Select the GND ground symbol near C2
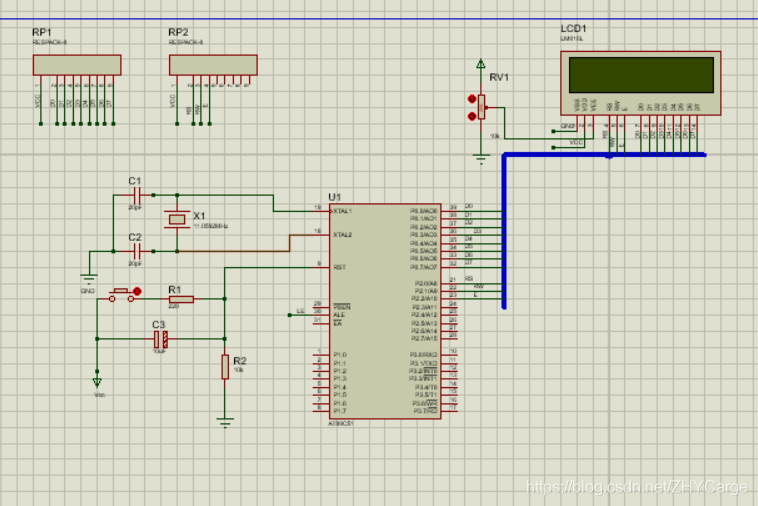Screen dimensions: 758x506 pyautogui.click(x=89, y=279)
